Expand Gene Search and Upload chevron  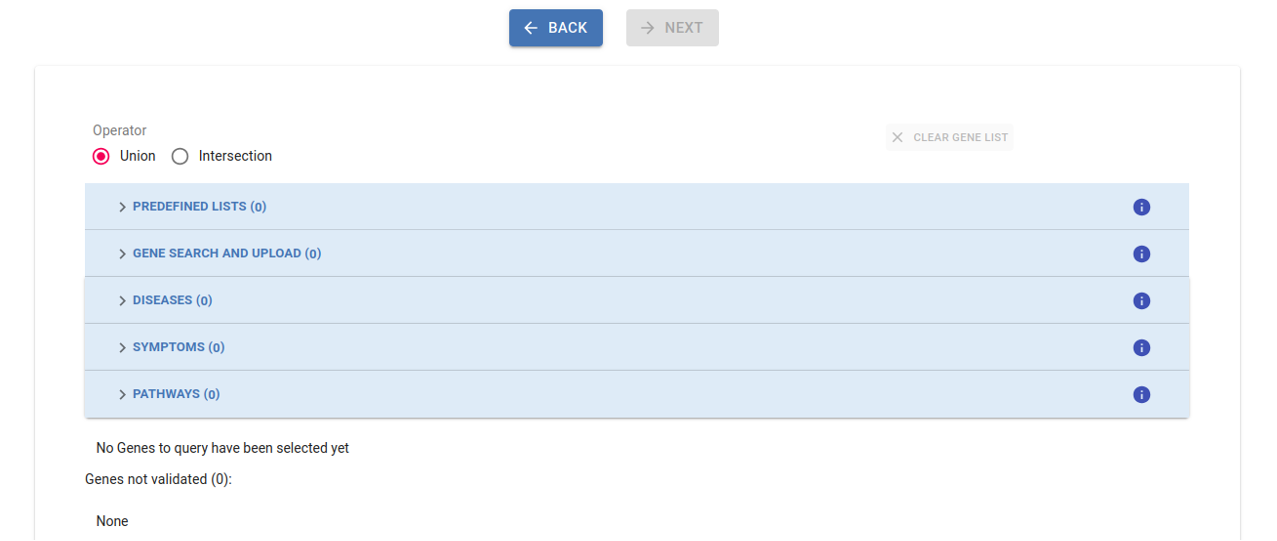pyautogui.click(x=122, y=254)
